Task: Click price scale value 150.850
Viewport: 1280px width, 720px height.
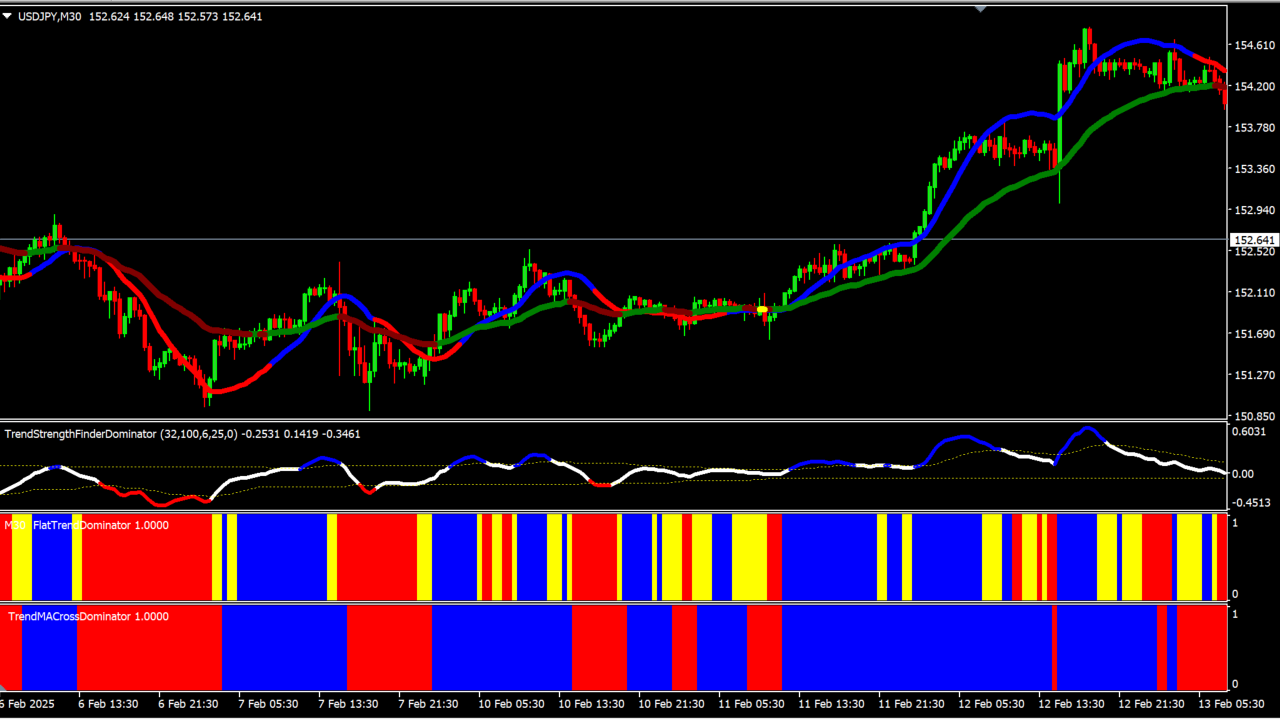Action: 1256,416
